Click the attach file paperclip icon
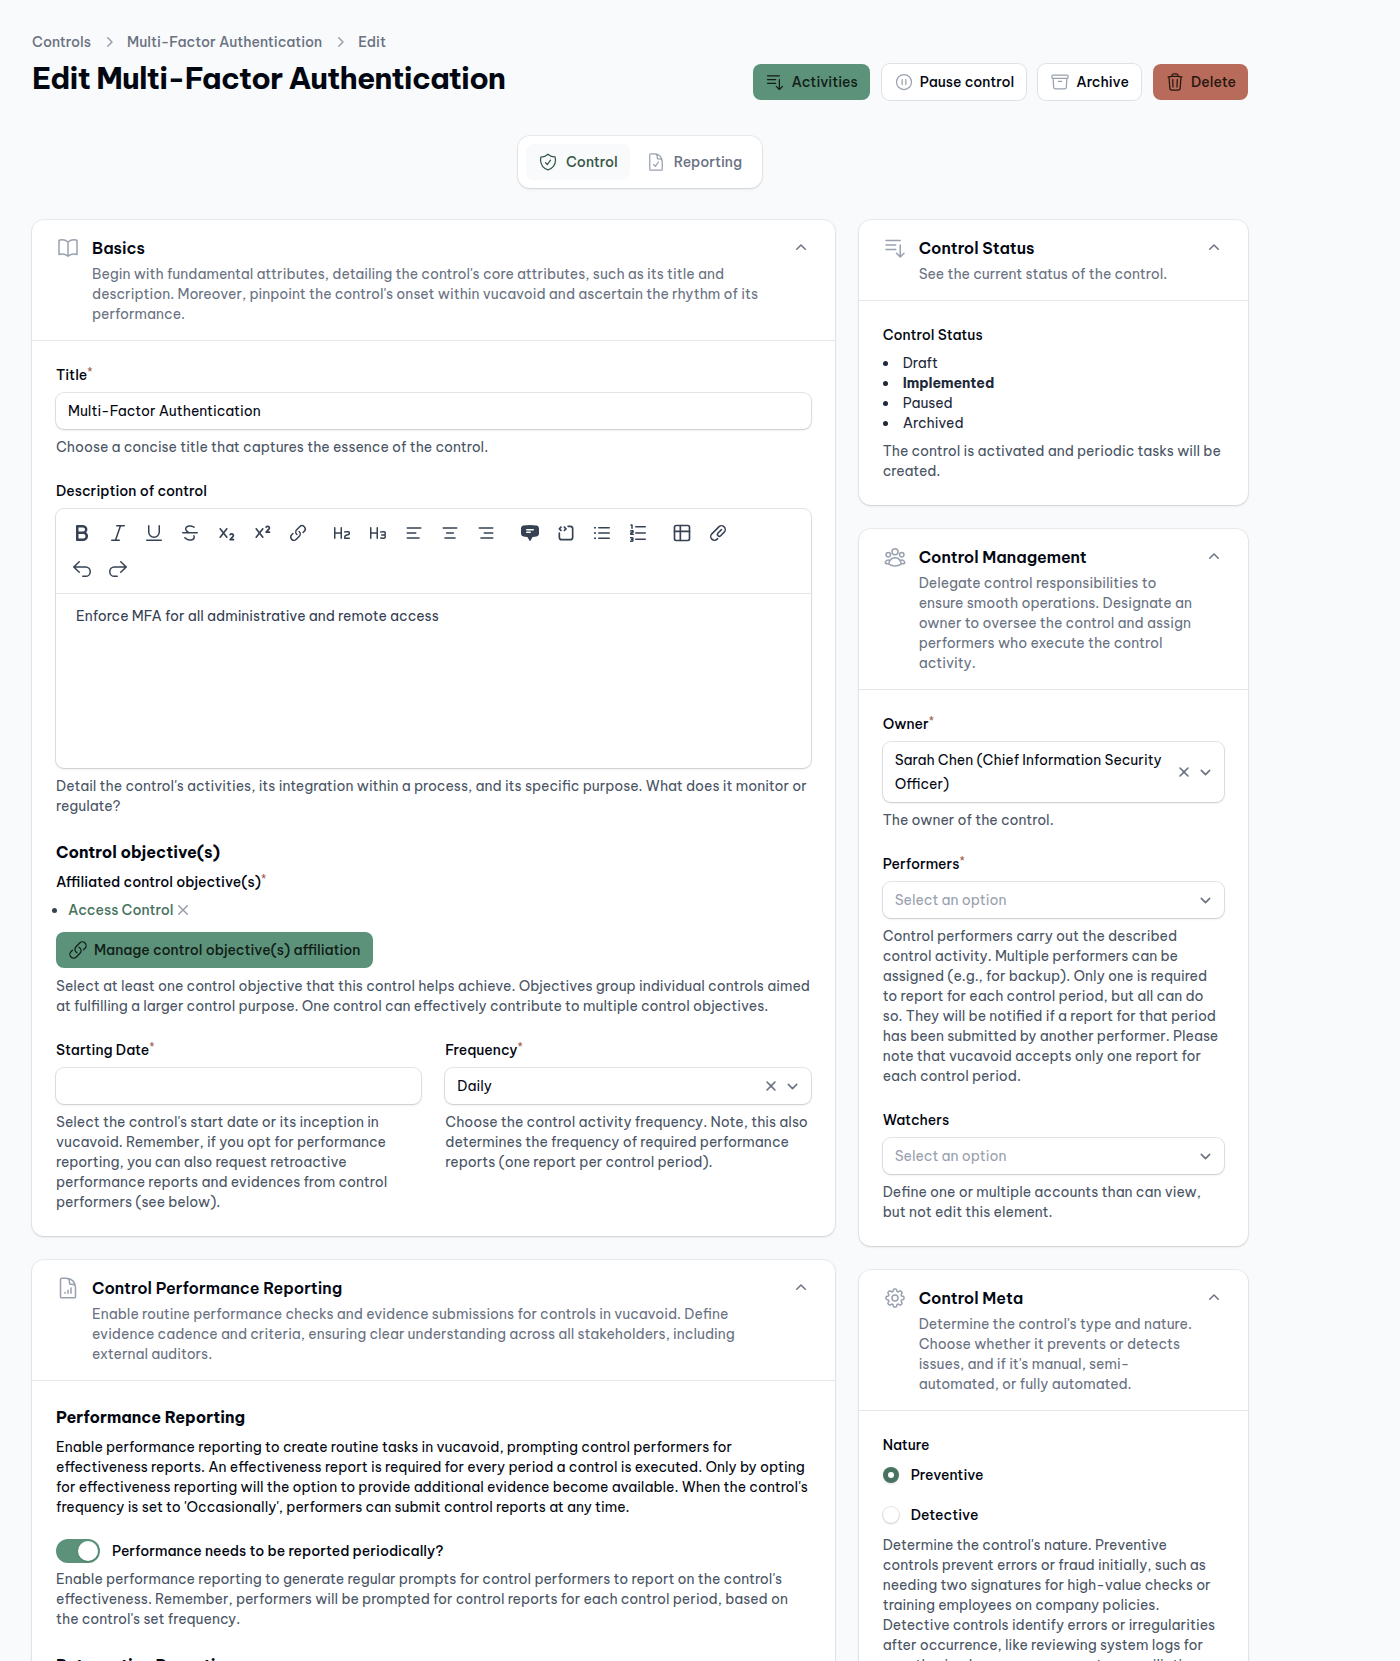 pos(718,533)
